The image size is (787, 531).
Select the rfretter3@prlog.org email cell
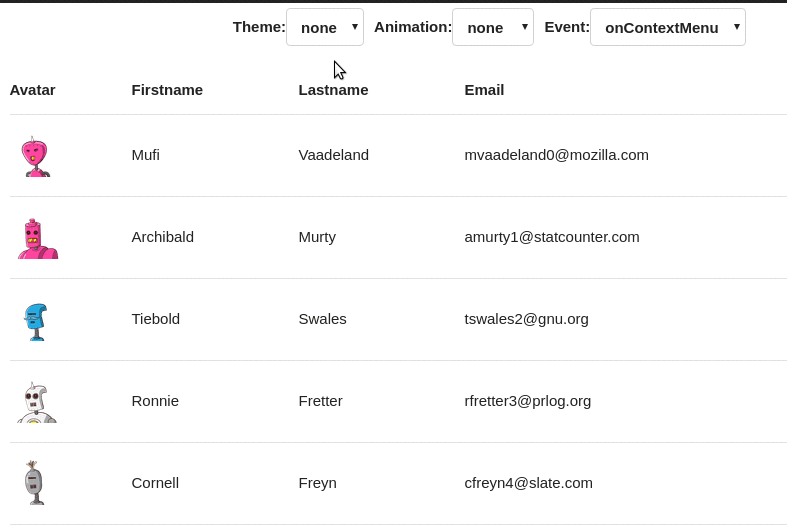click(528, 400)
